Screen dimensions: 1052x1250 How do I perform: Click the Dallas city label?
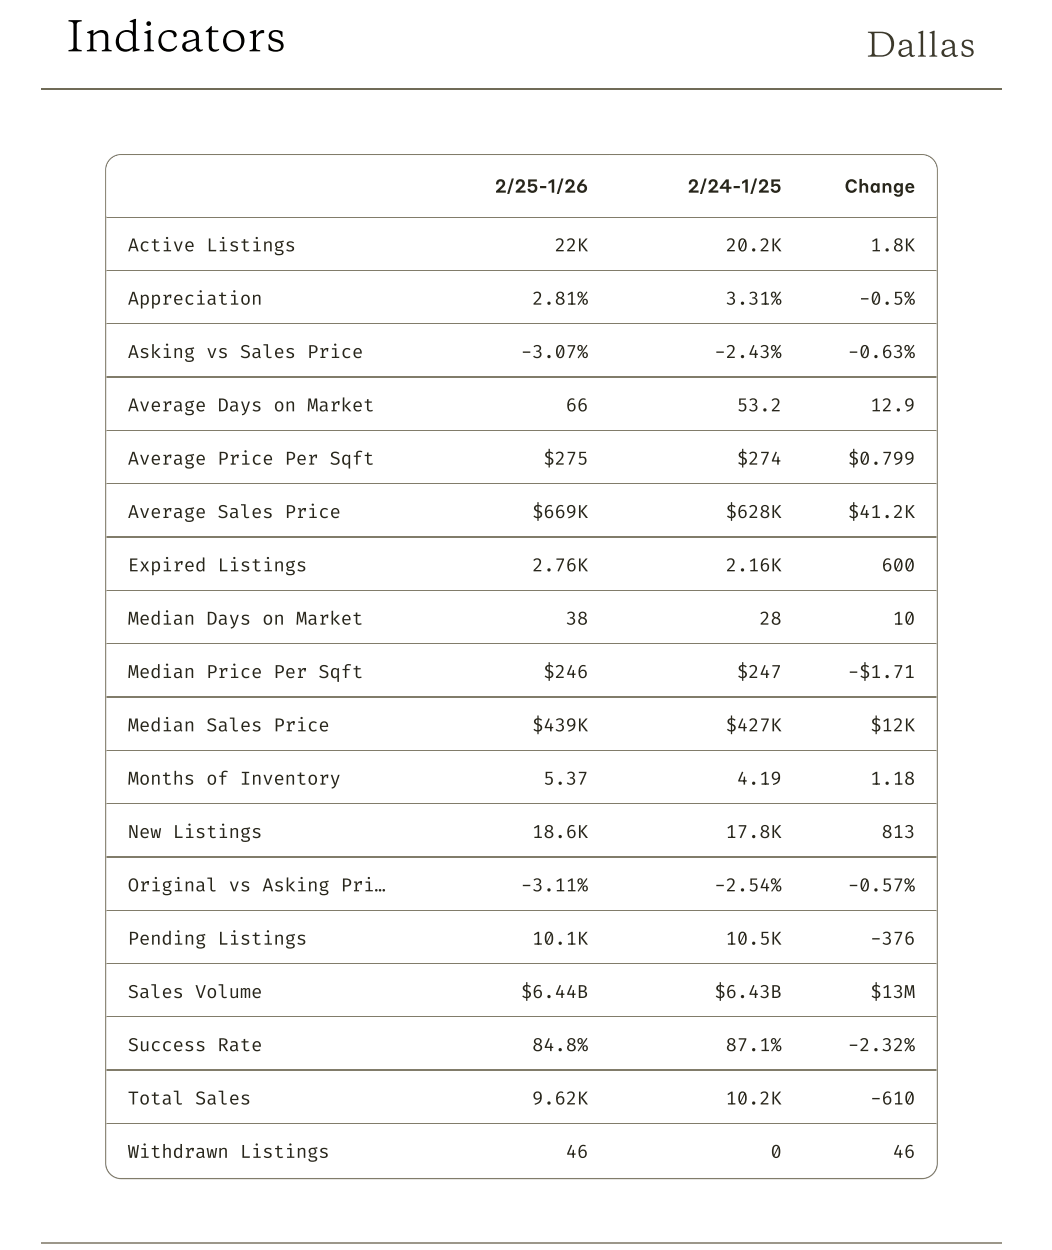click(920, 45)
